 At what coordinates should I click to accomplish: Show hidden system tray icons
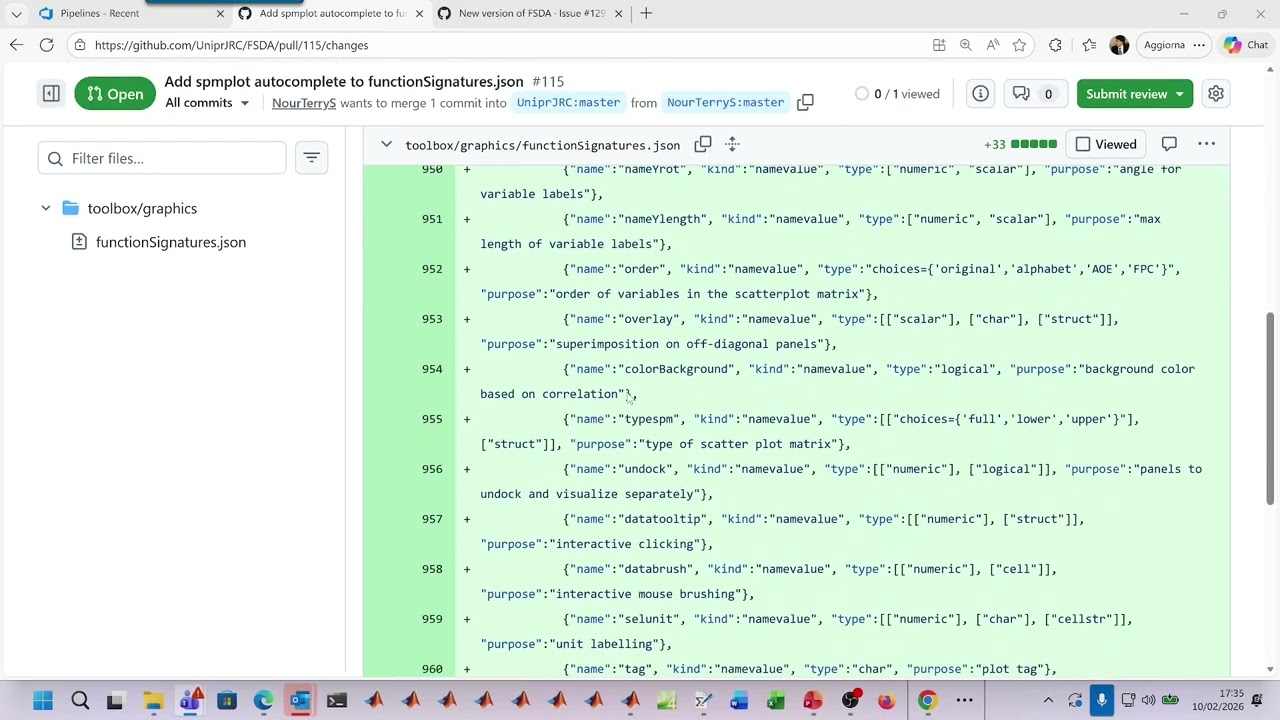point(1048,701)
